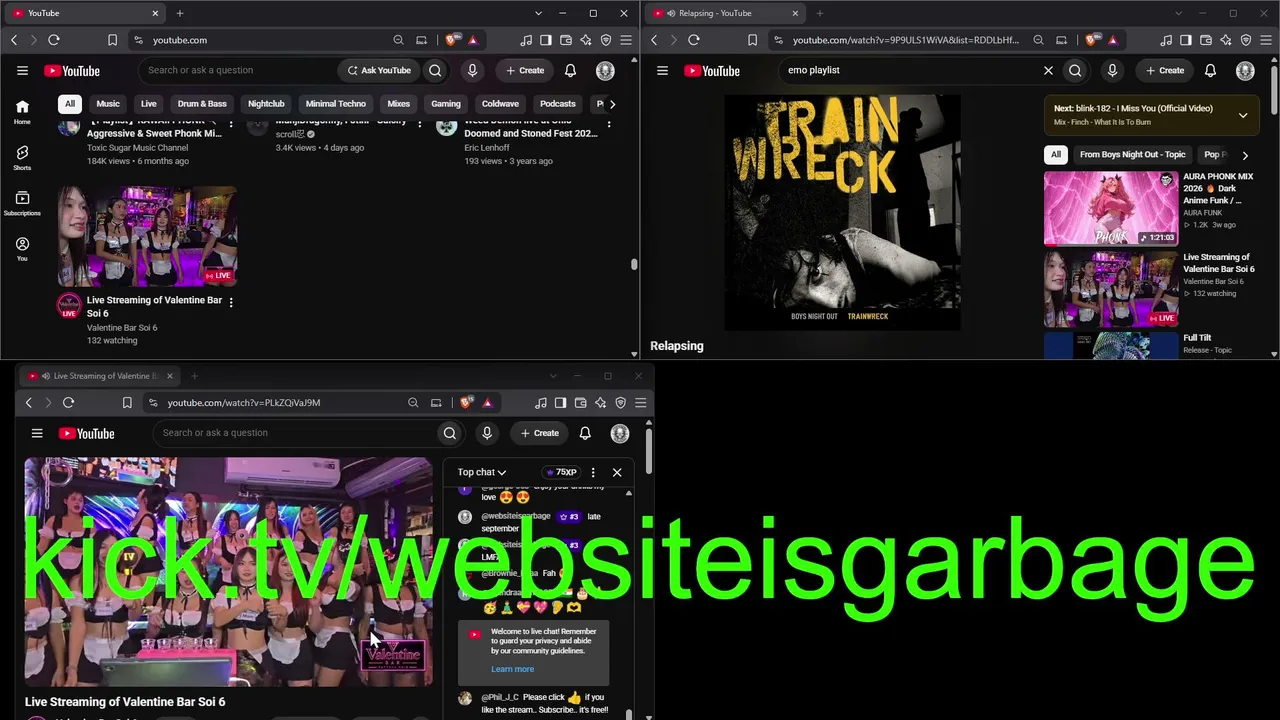Click the search field in the youtube.com home window

tap(238, 71)
